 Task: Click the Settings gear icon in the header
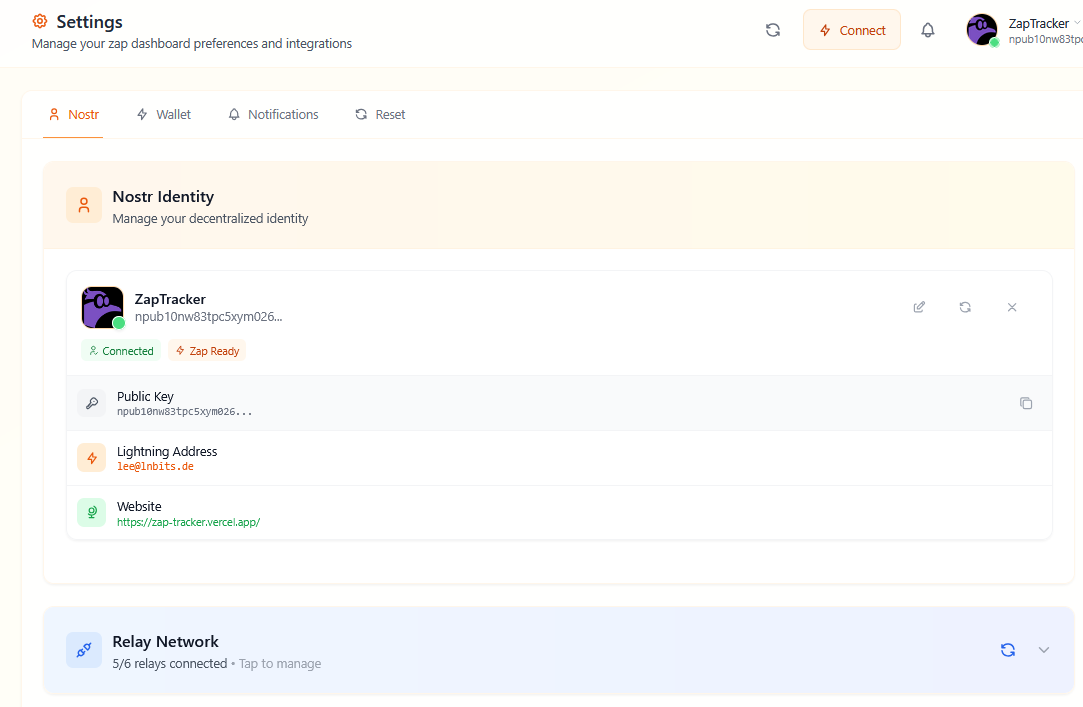click(39, 21)
